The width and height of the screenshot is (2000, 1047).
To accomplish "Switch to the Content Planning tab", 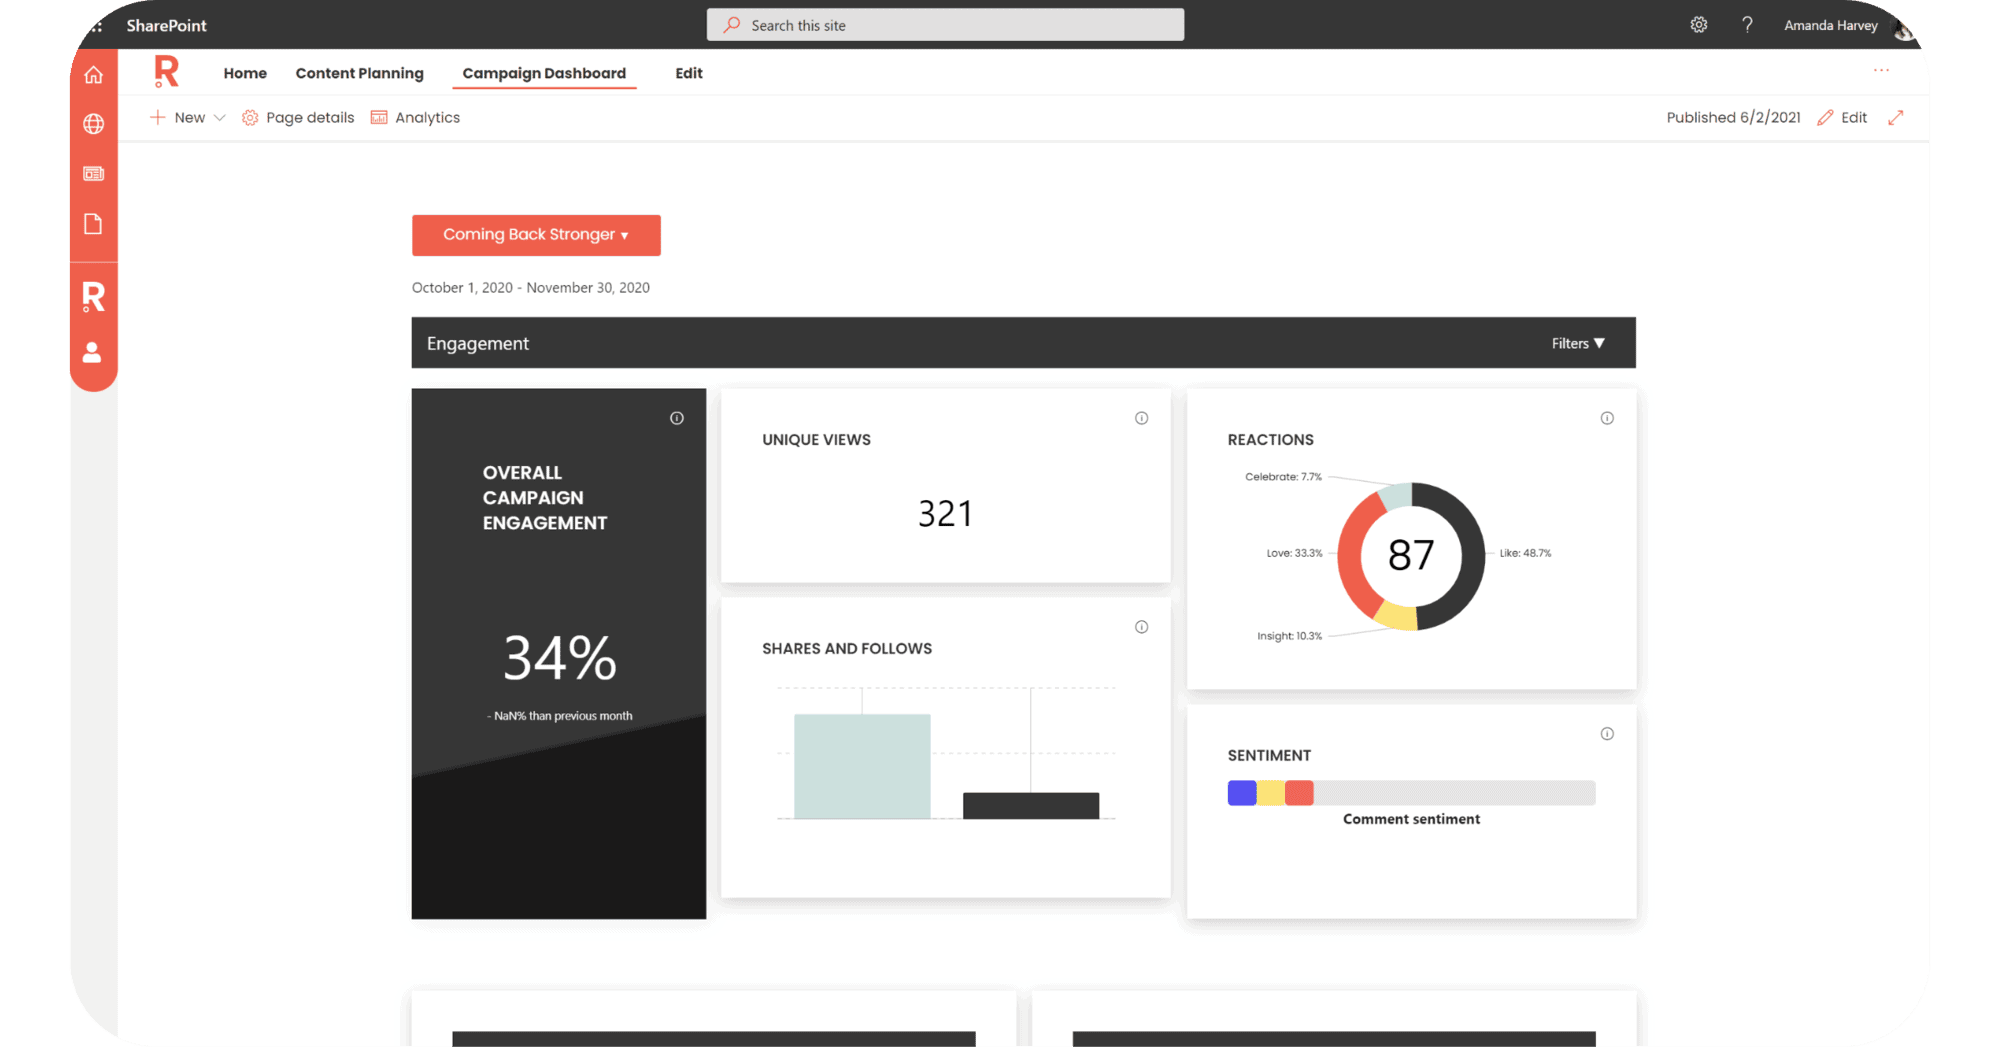I will coord(359,73).
